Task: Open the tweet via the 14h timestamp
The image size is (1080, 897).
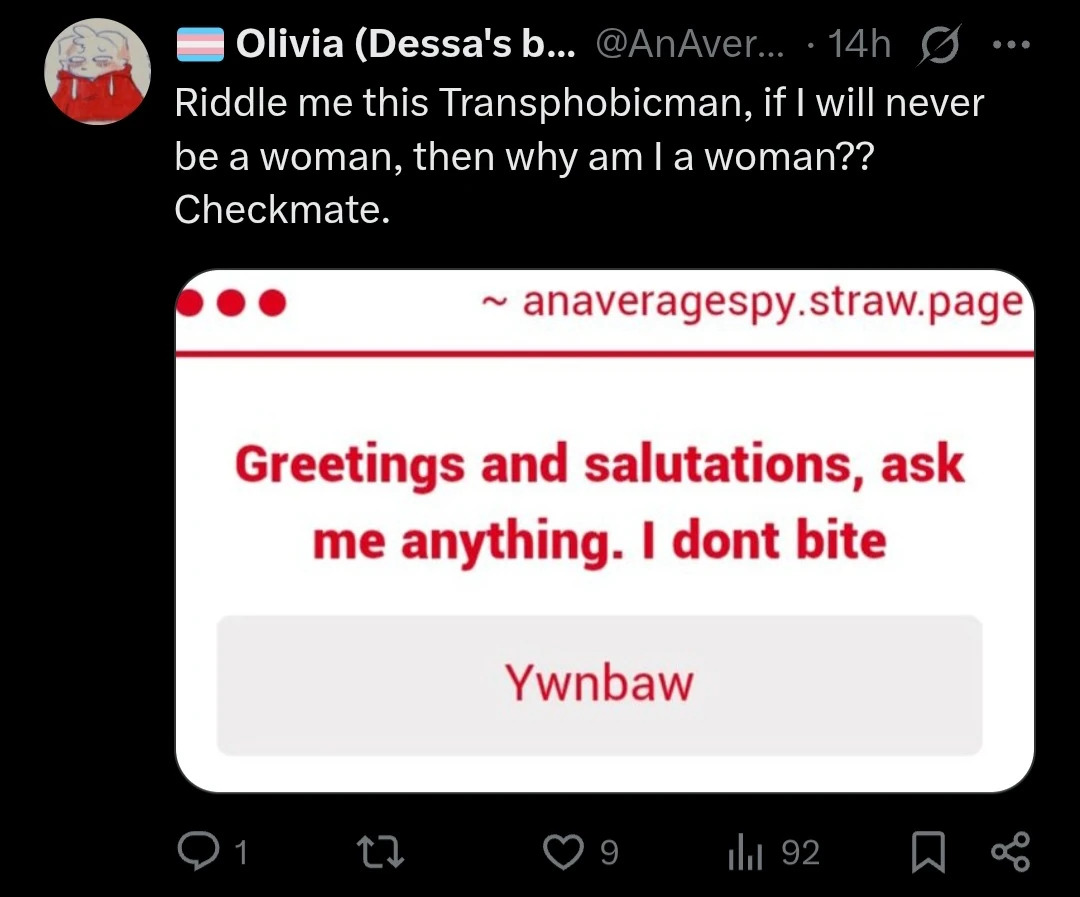Action: (x=860, y=44)
